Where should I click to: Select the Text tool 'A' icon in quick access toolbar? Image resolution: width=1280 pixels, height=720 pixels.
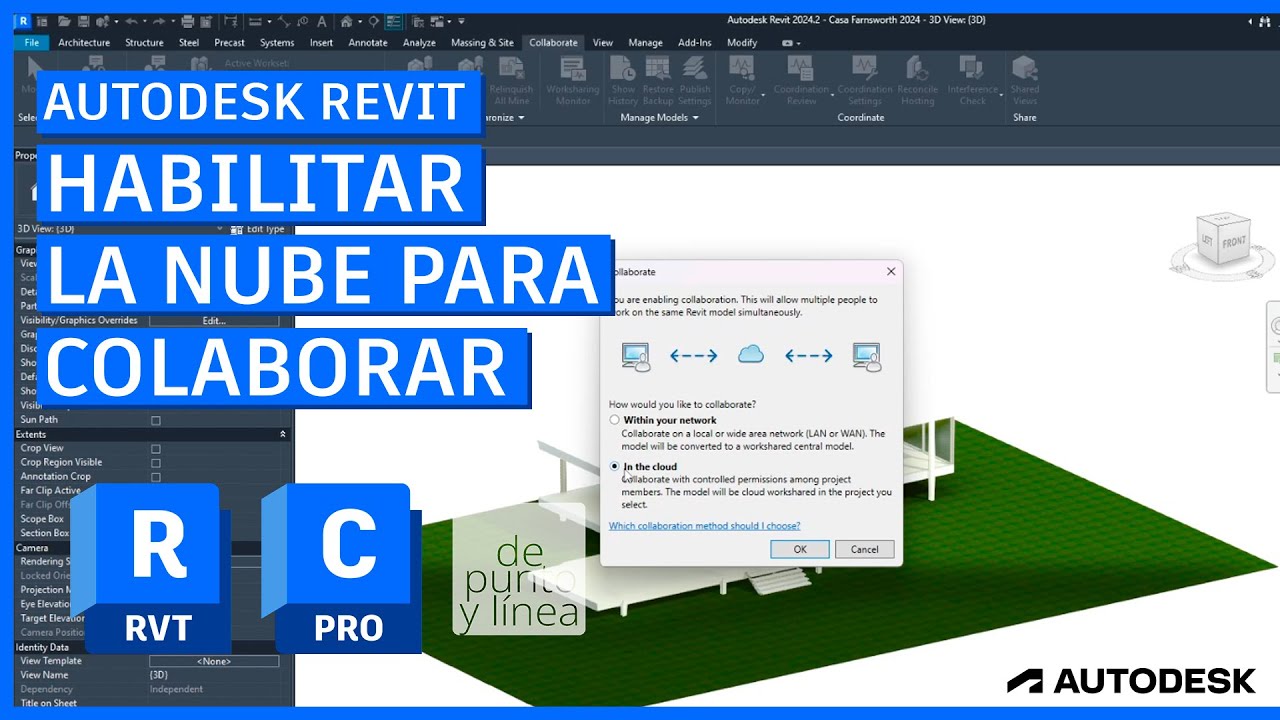click(x=322, y=21)
